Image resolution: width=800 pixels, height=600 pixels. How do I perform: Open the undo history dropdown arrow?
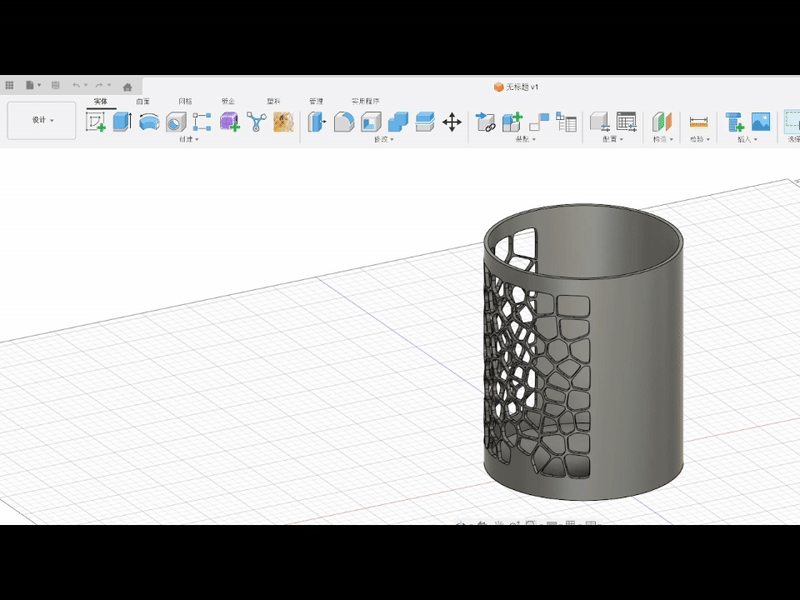coord(86,85)
